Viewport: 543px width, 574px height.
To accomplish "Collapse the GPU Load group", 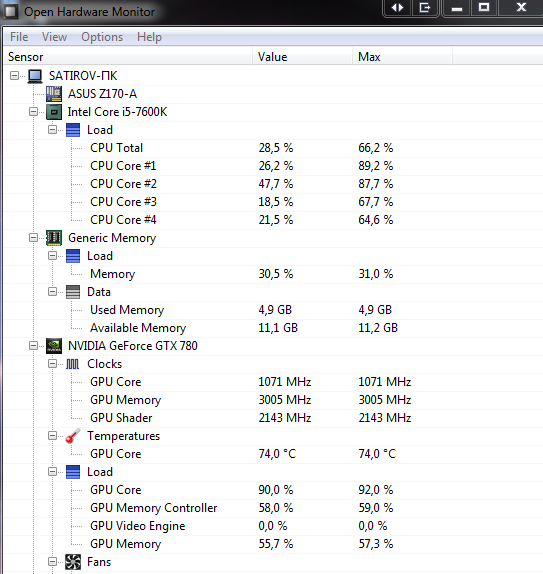I will [x=52, y=472].
